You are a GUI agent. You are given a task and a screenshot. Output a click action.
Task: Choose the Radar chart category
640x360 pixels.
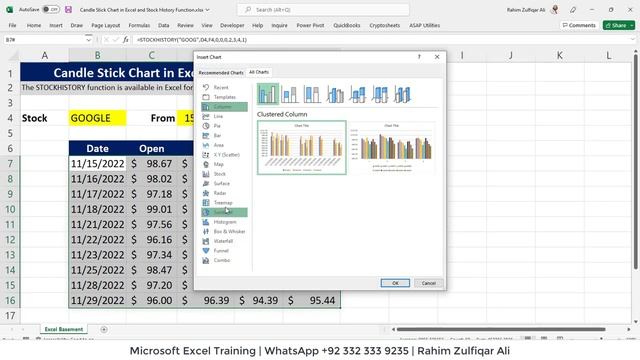(224, 193)
